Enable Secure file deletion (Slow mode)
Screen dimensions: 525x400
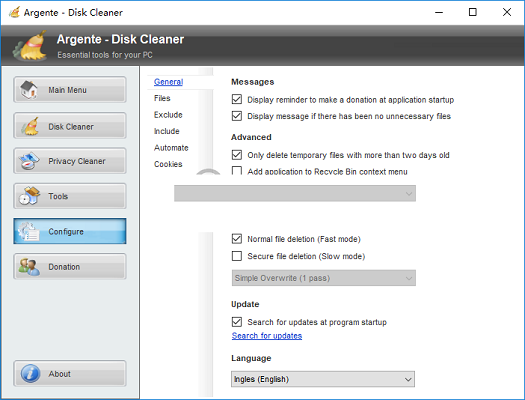point(237,256)
